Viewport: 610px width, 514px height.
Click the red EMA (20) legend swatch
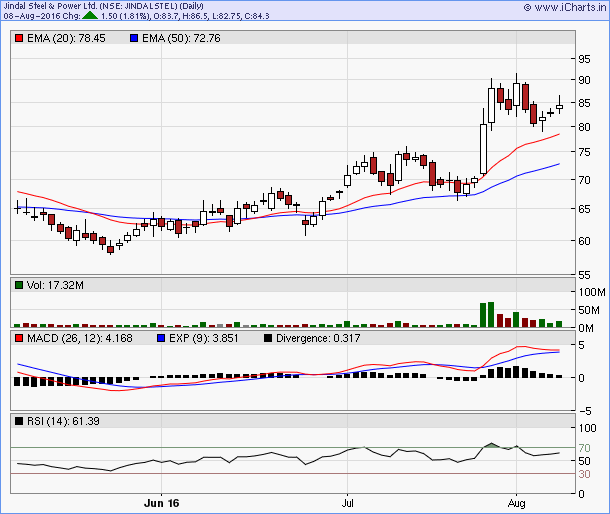(x=19, y=38)
